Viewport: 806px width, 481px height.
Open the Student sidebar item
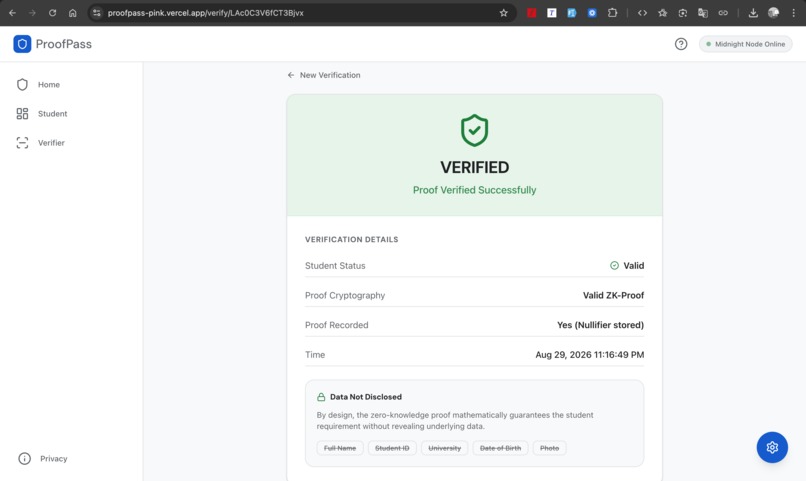tap(52, 114)
